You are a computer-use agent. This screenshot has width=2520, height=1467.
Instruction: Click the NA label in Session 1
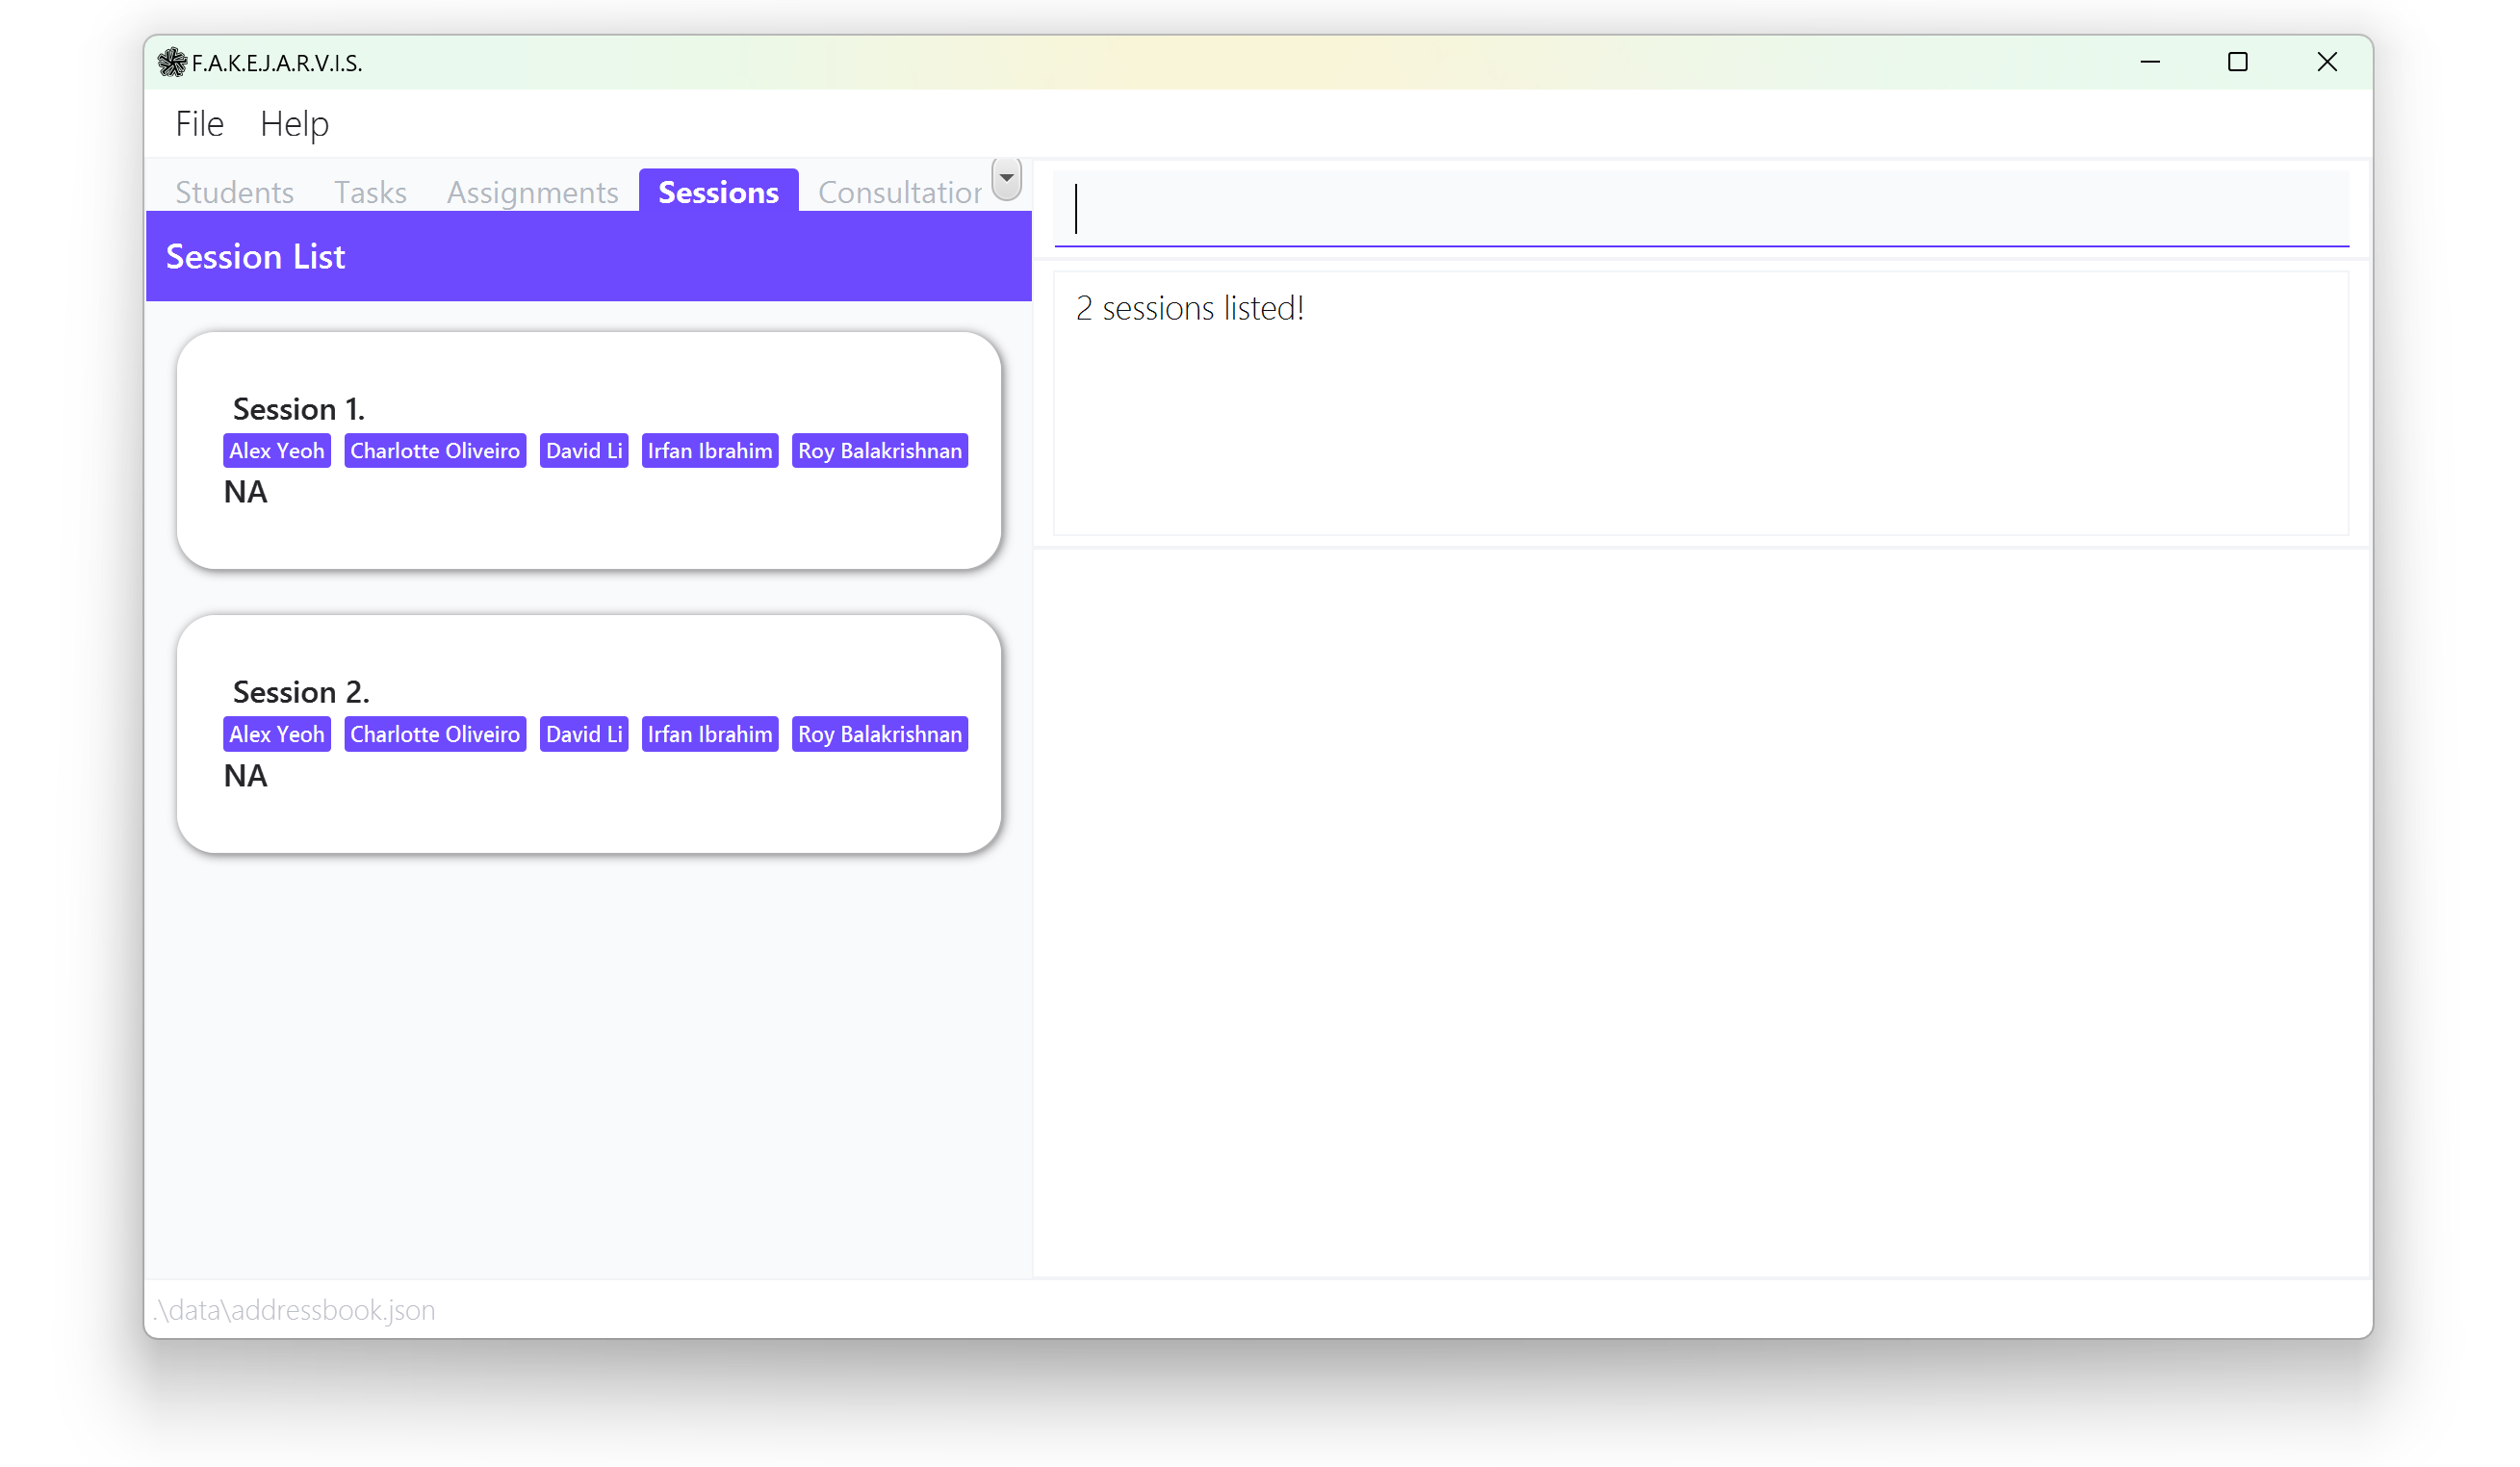(245, 492)
